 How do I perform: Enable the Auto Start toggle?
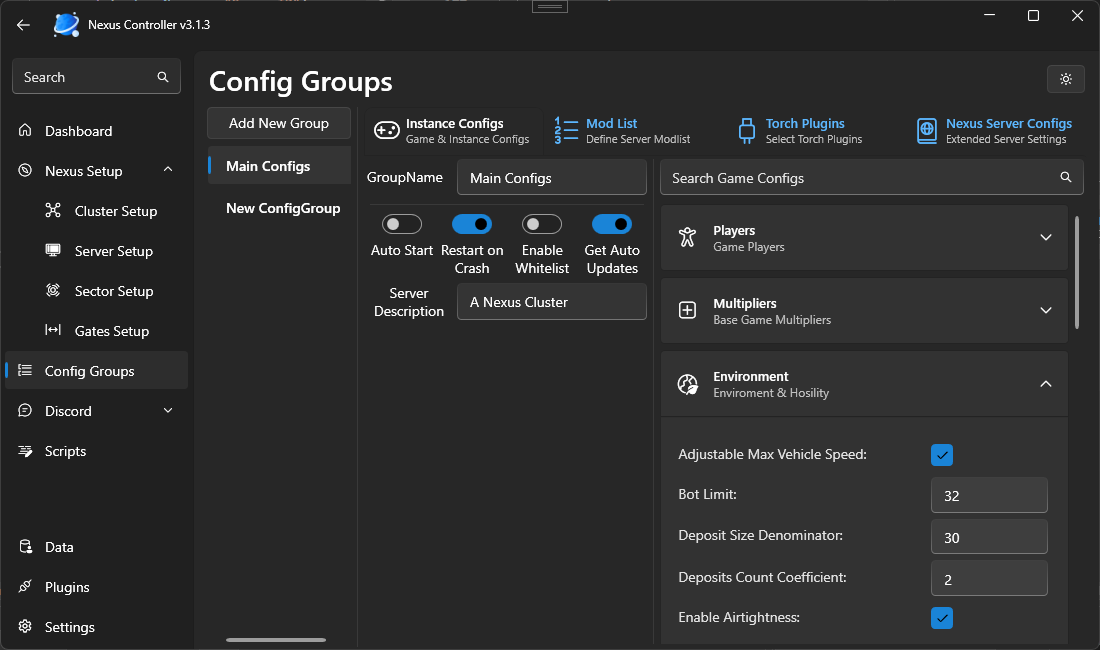(x=402, y=224)
